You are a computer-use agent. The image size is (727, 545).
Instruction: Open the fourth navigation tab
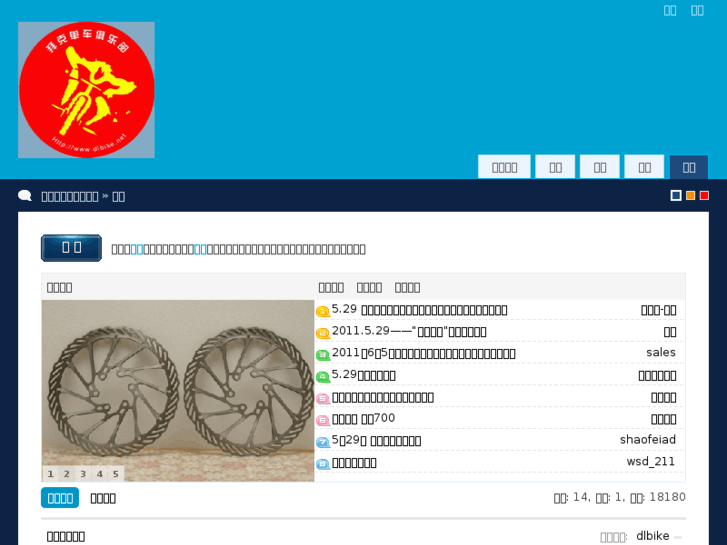(x=644, y=167)
